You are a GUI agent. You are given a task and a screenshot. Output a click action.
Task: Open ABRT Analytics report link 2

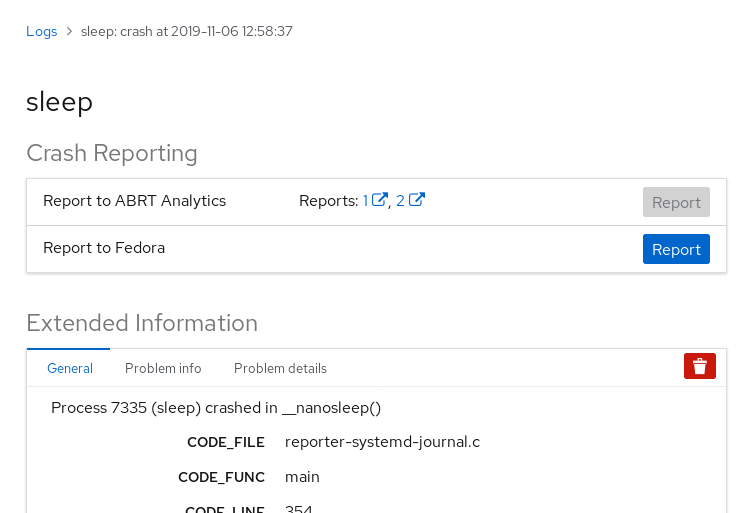400,201
